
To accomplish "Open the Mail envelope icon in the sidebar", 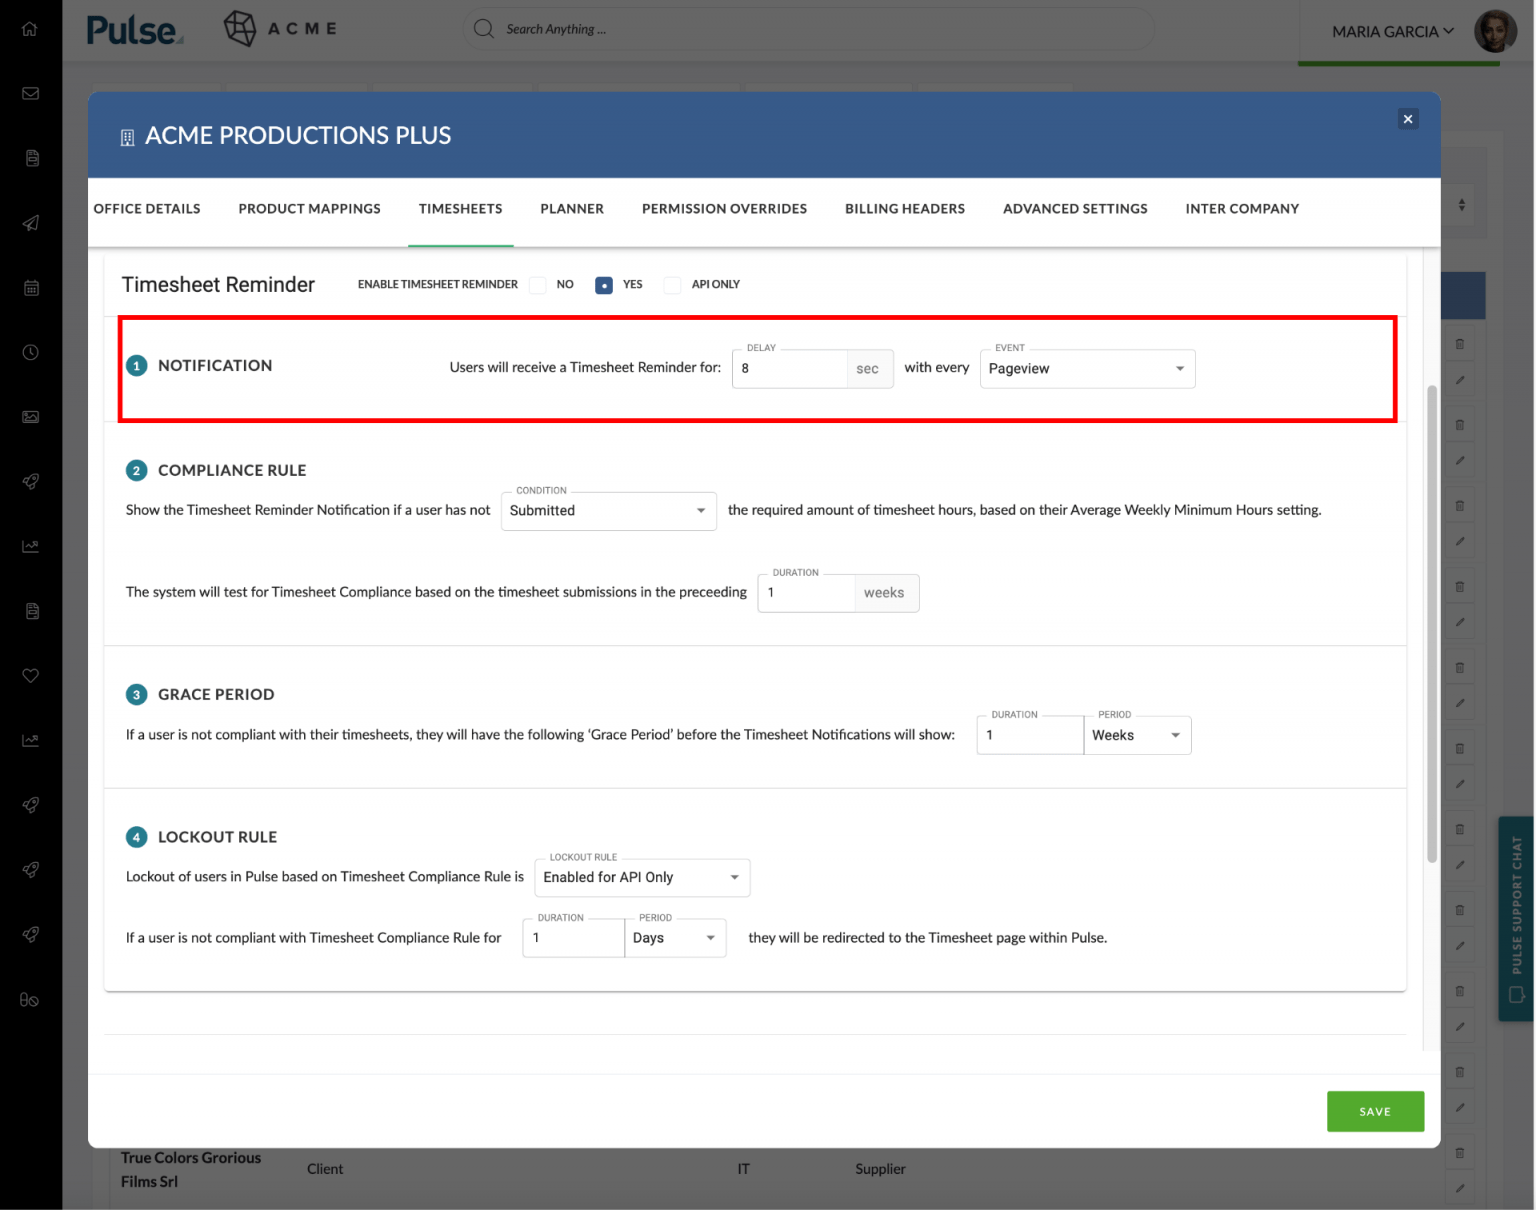I will click(x=30, y=93).
